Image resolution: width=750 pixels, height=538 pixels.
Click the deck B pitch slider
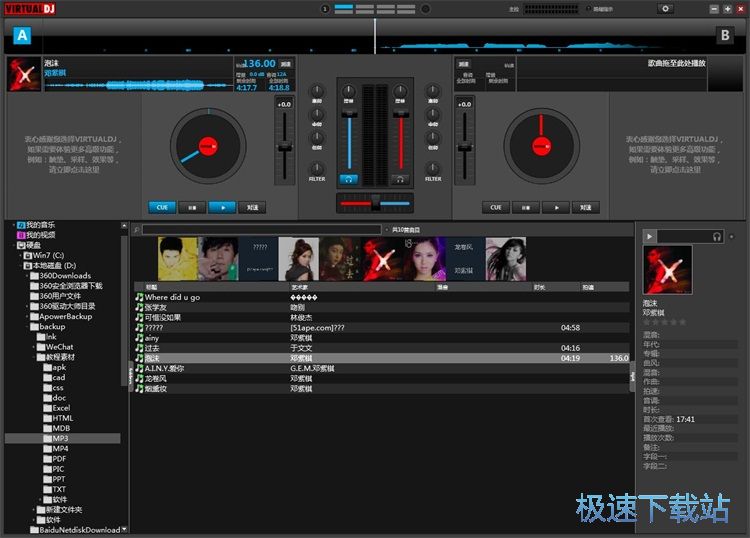tap(464, 147)
